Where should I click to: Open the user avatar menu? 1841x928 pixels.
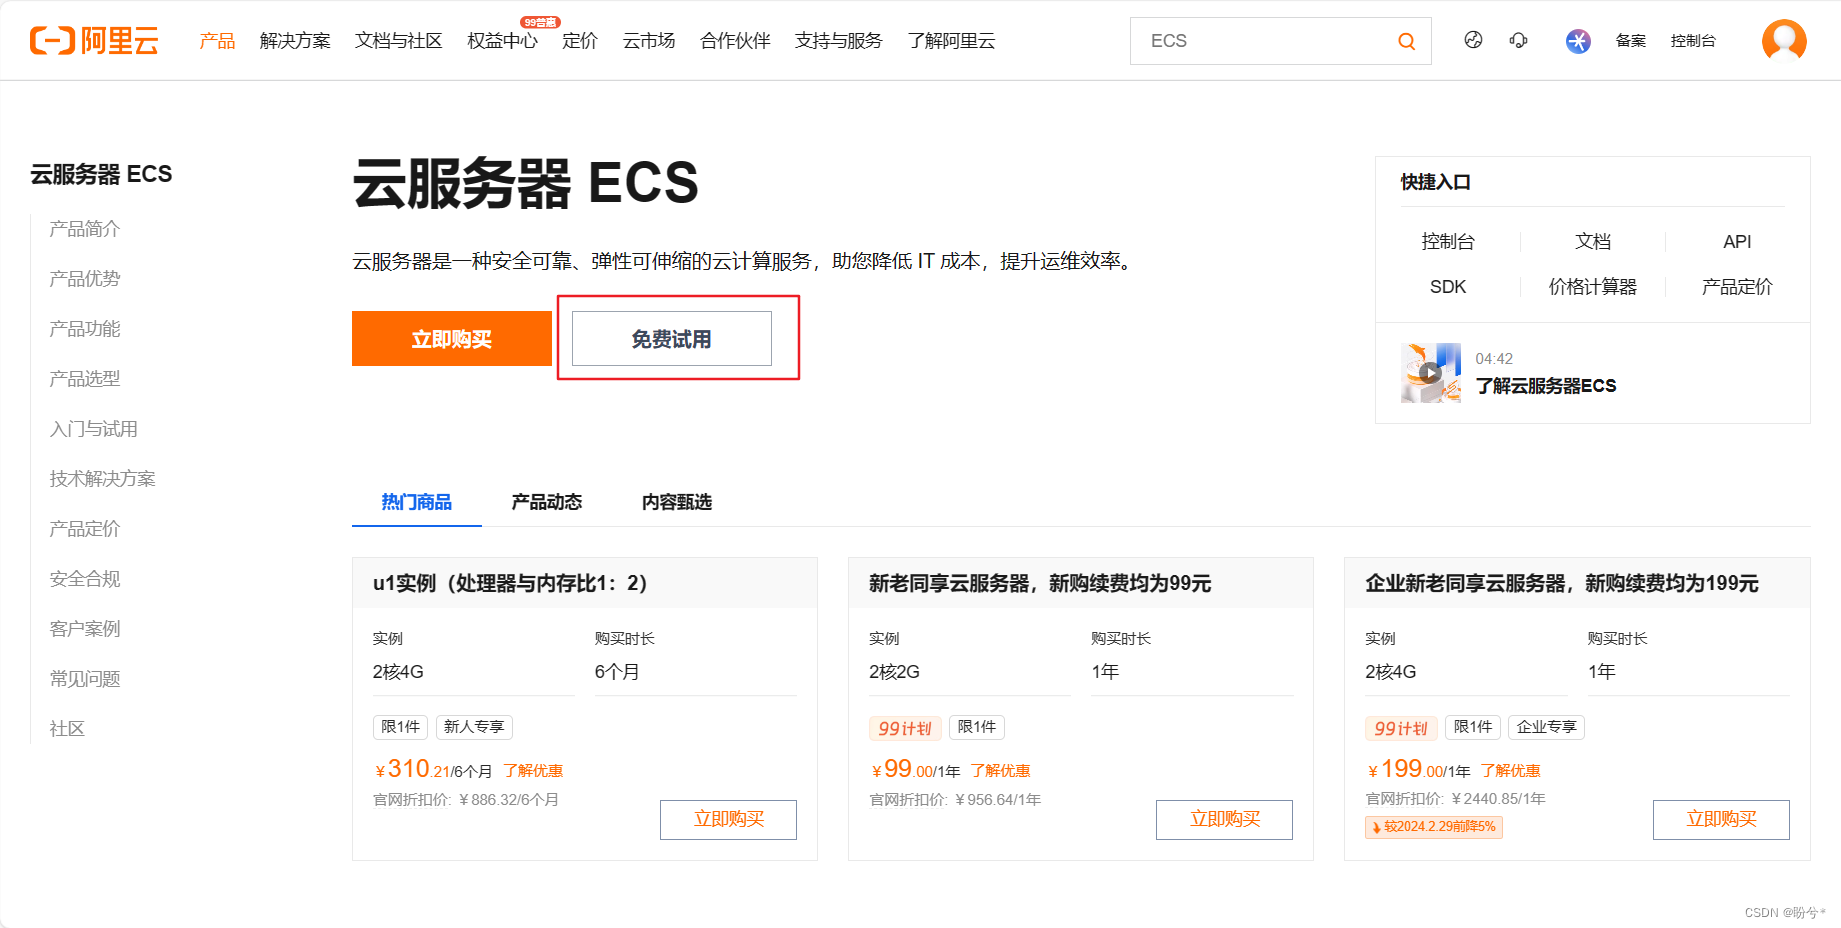(1784, 41)
